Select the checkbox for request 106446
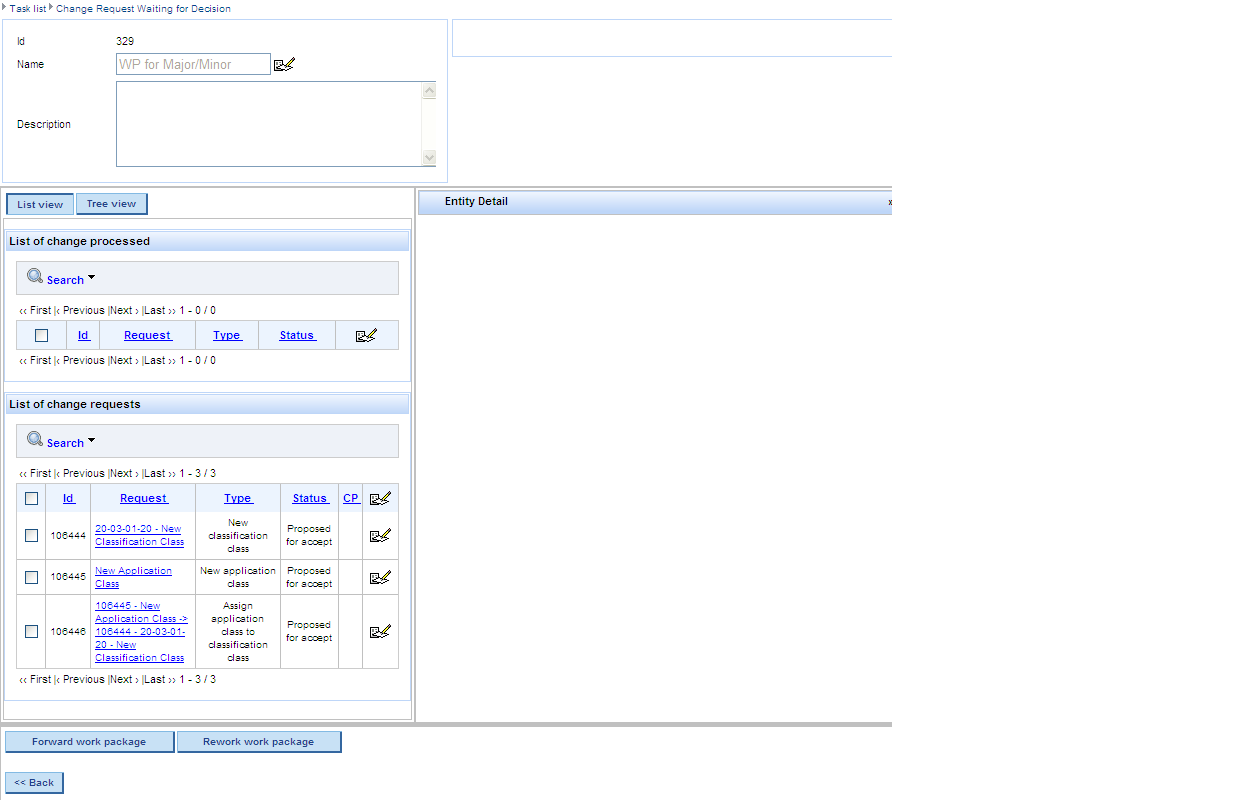 coord(31,632)
